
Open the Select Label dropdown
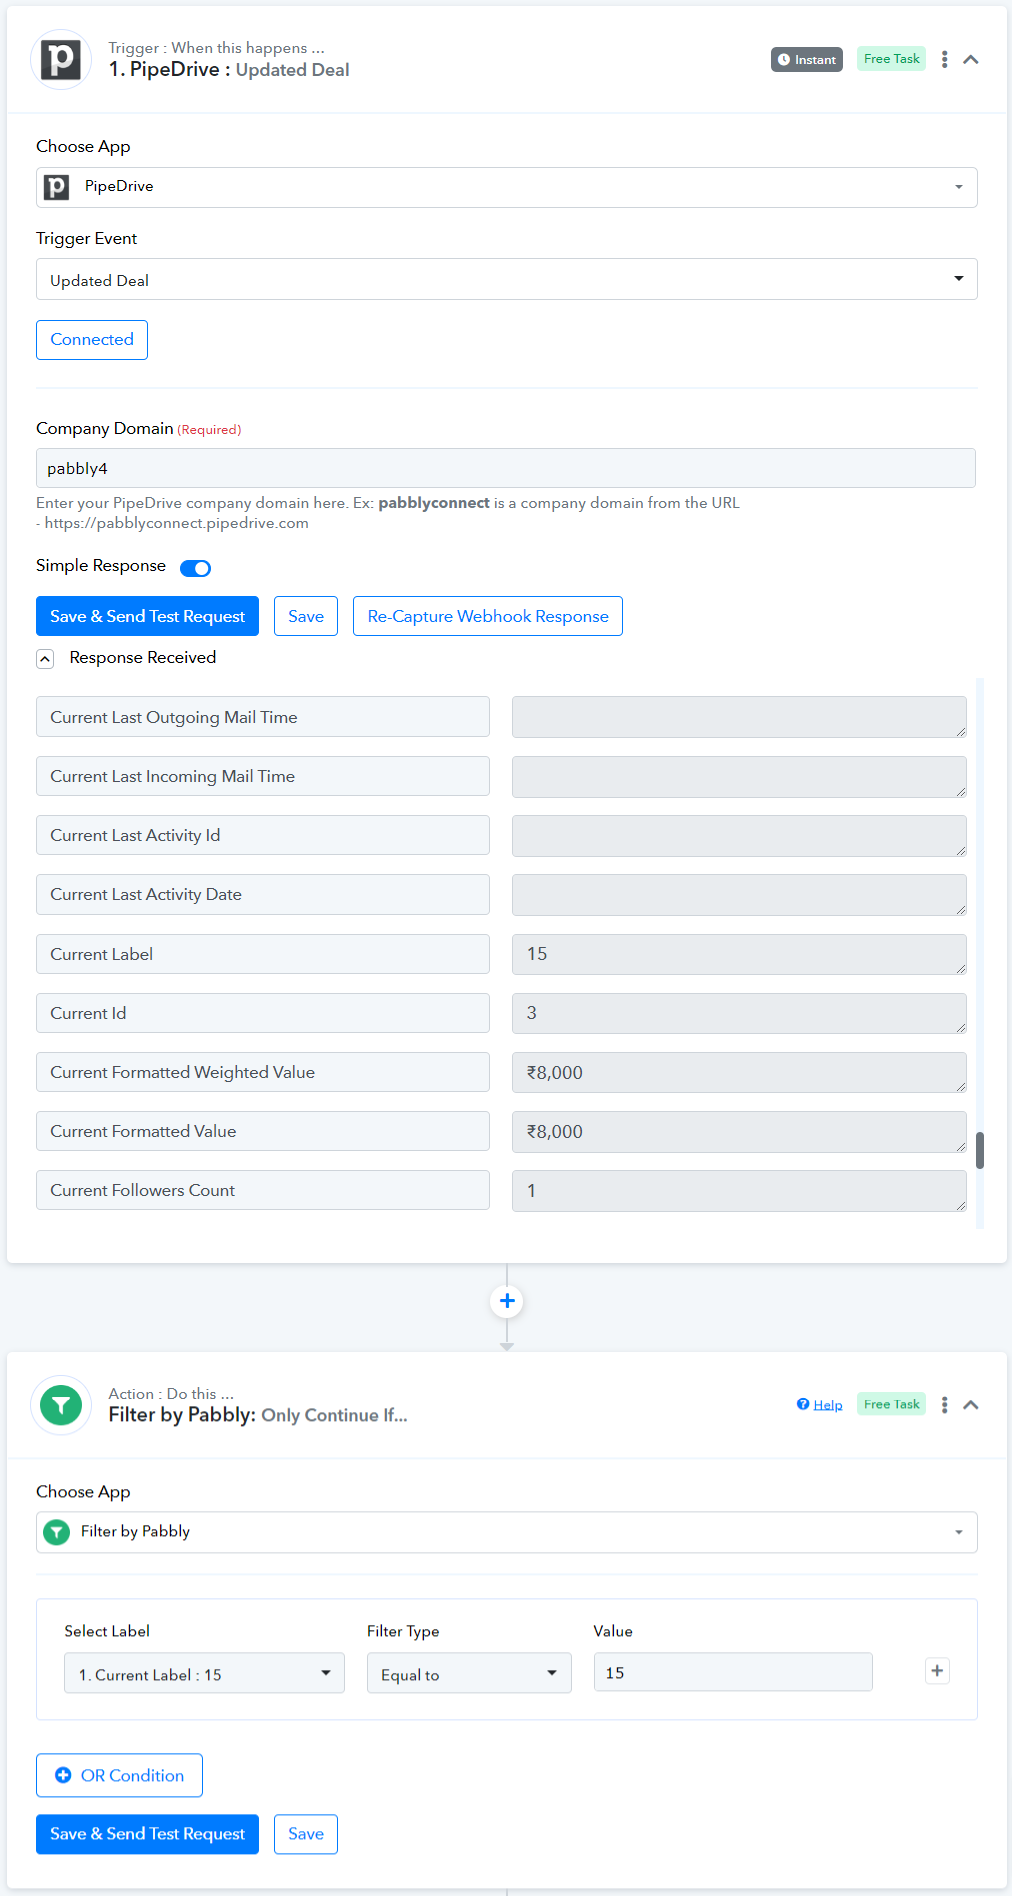point(204,1673)
